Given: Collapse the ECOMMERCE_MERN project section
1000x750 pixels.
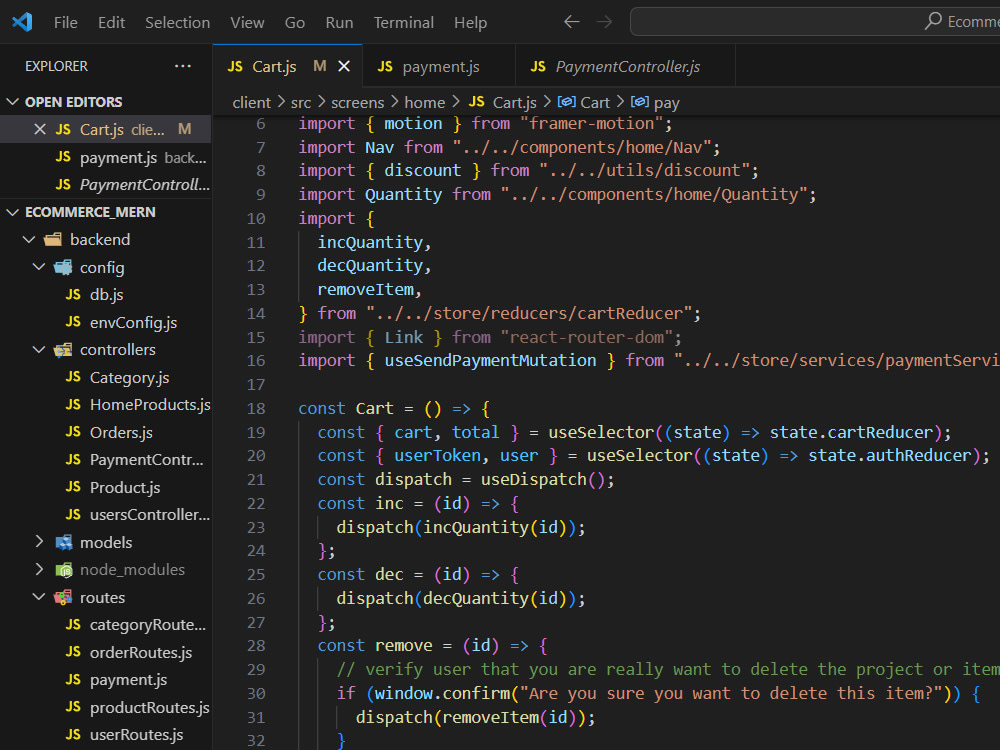Looking at the screenshot, I should (x=13, y=212).
